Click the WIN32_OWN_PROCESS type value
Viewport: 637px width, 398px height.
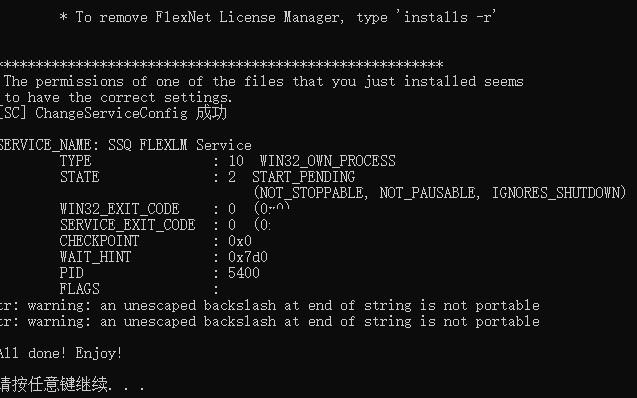327,161
